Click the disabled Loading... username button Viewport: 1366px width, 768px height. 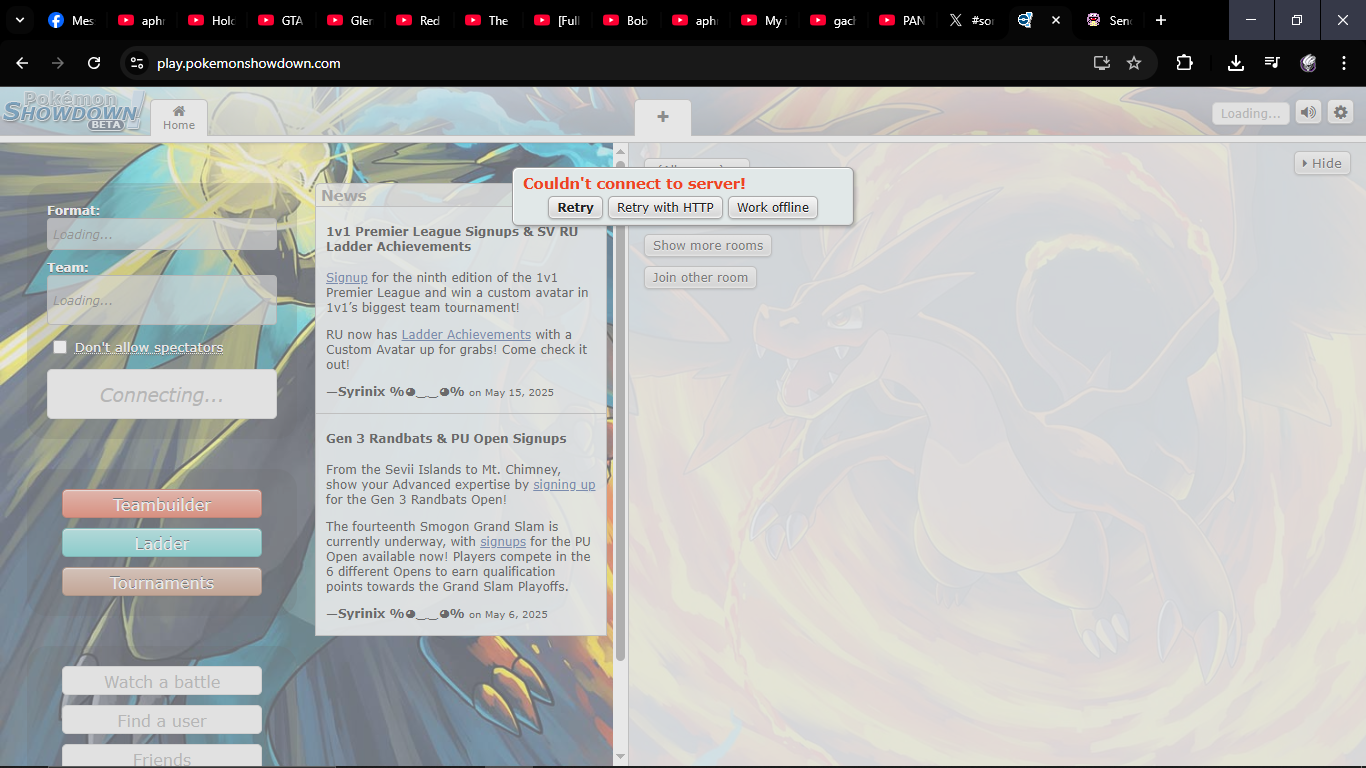coord(1250,113)
